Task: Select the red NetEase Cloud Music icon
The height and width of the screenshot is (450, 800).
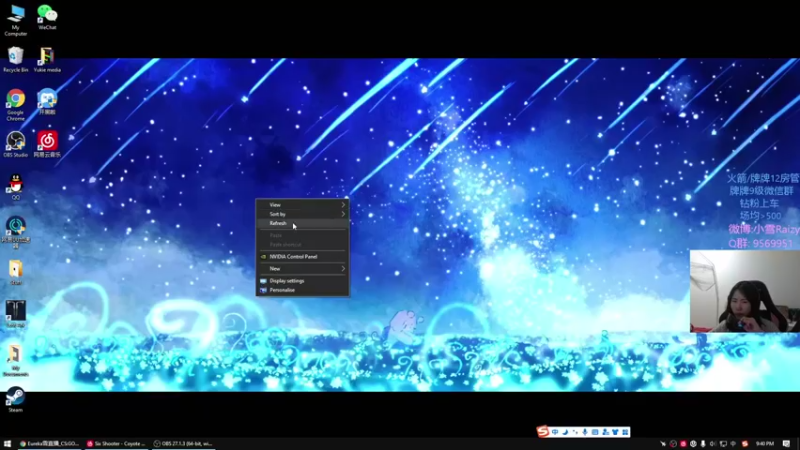Action: pyautogui.click(x=47, y=144)
